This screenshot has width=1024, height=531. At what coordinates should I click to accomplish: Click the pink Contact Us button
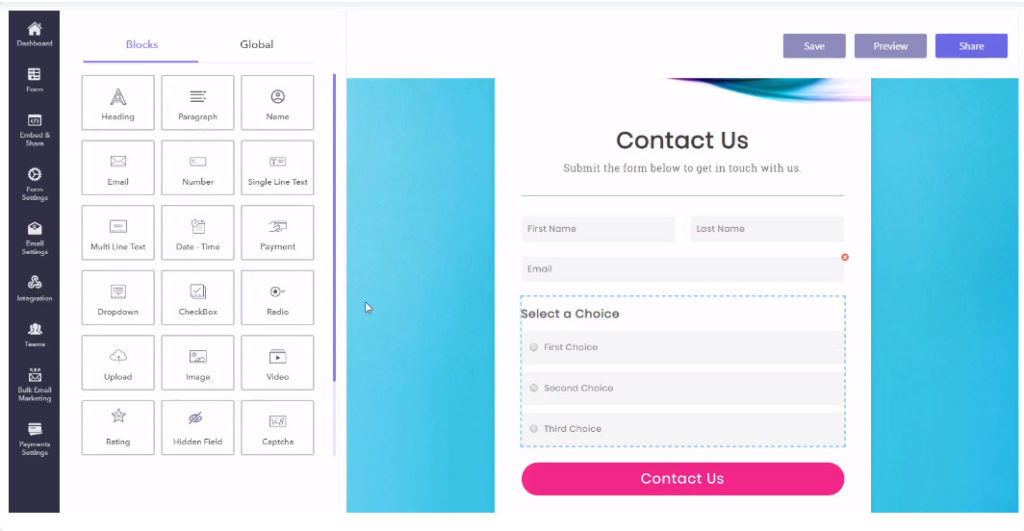click(x=682, y=479)
